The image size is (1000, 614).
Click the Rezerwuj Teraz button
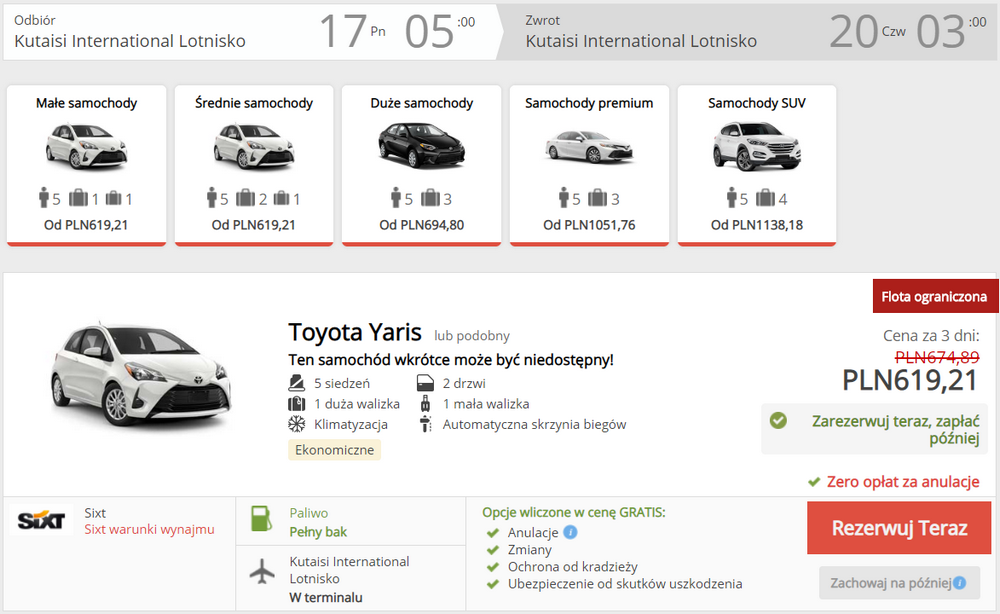tap(899, 528)
